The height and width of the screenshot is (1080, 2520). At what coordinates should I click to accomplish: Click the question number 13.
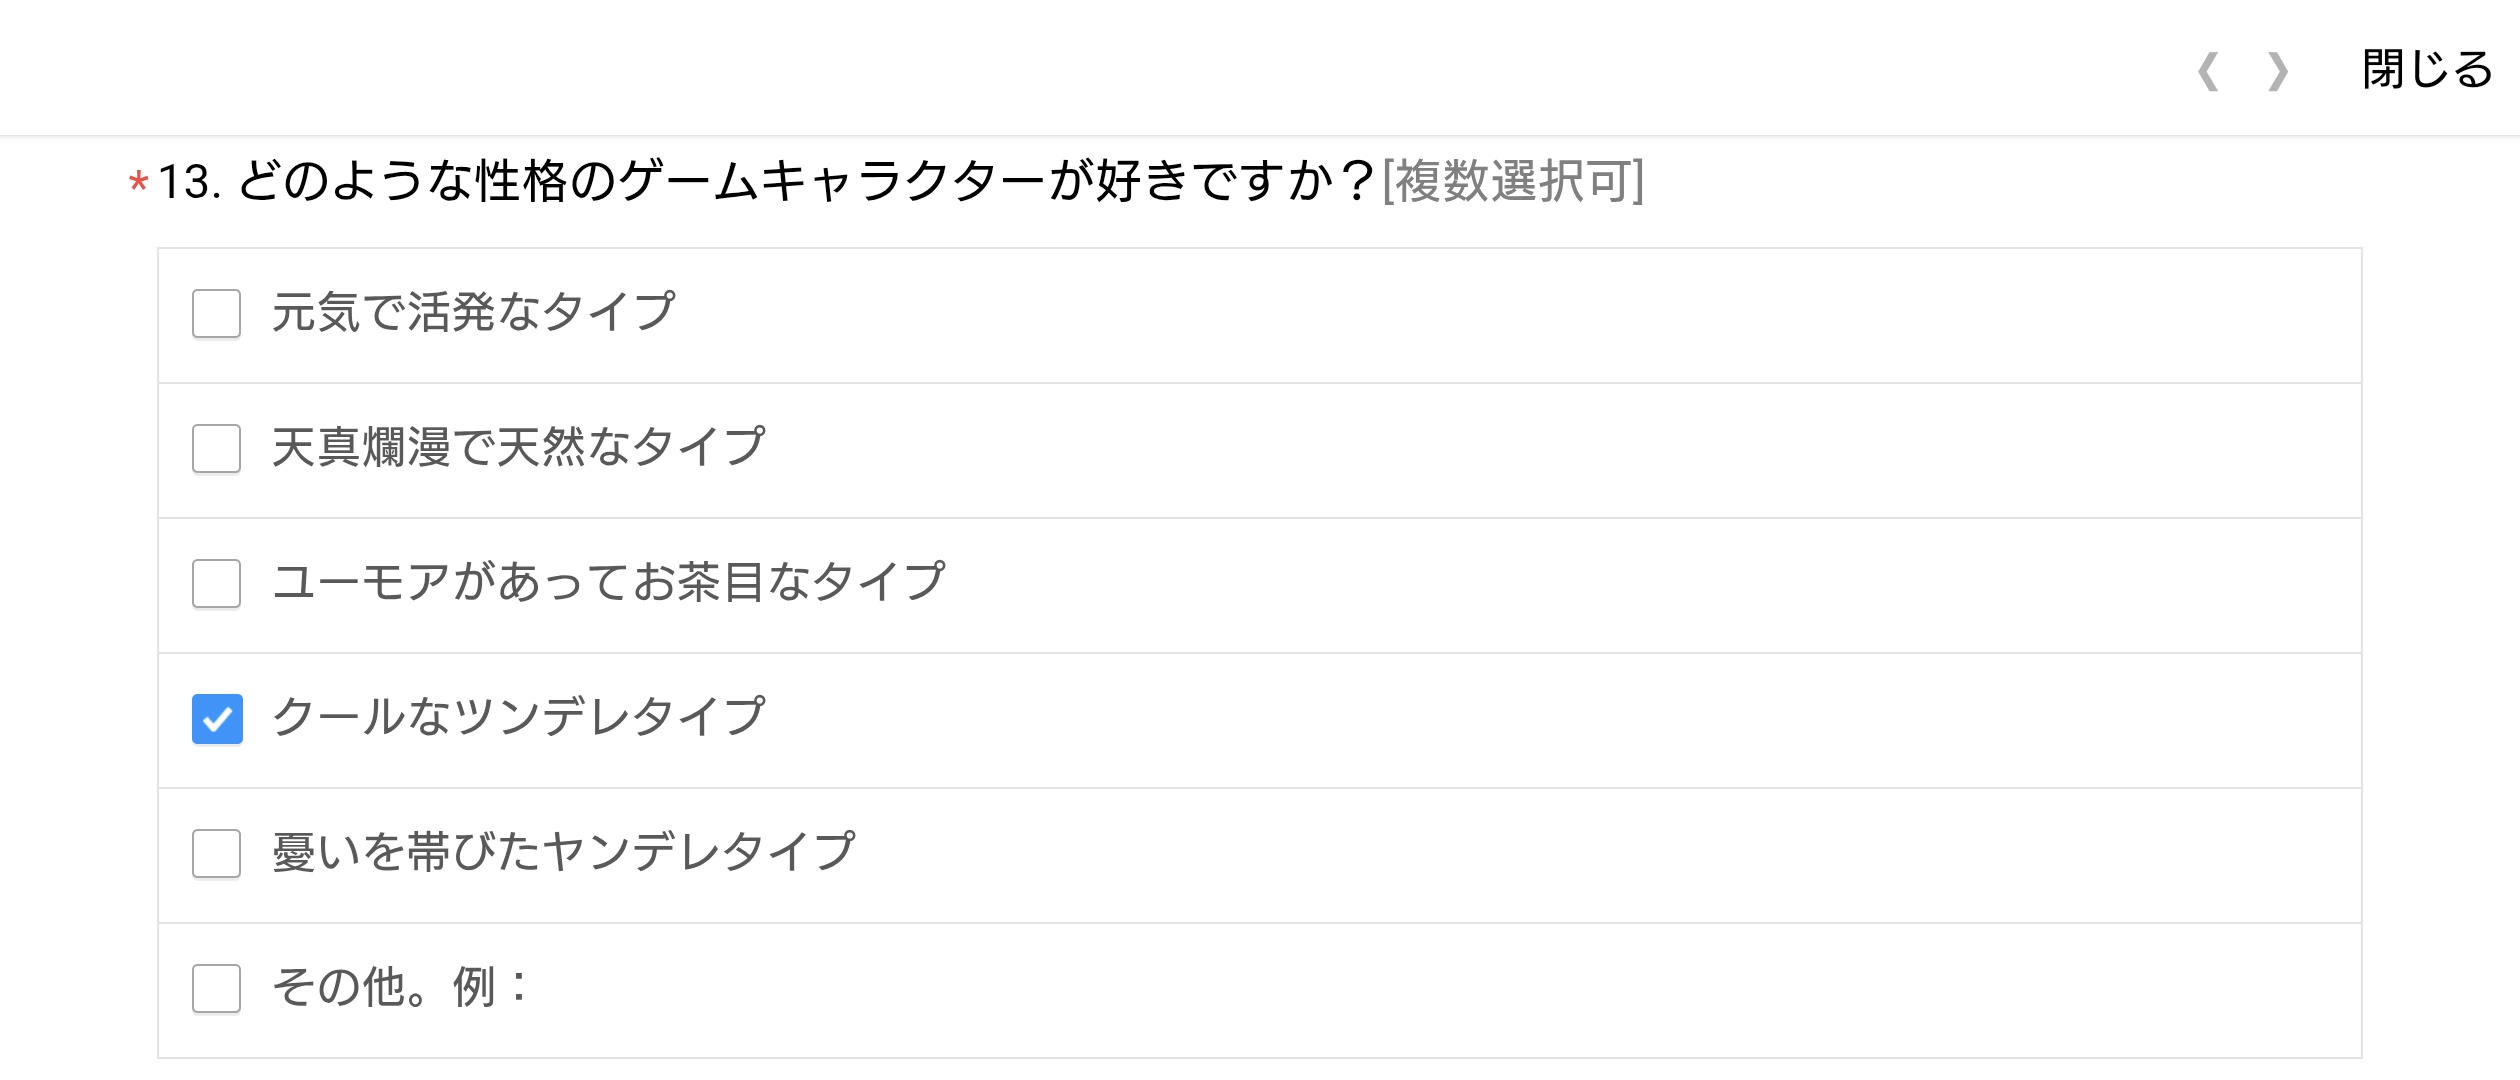click(x=185, y=183)
